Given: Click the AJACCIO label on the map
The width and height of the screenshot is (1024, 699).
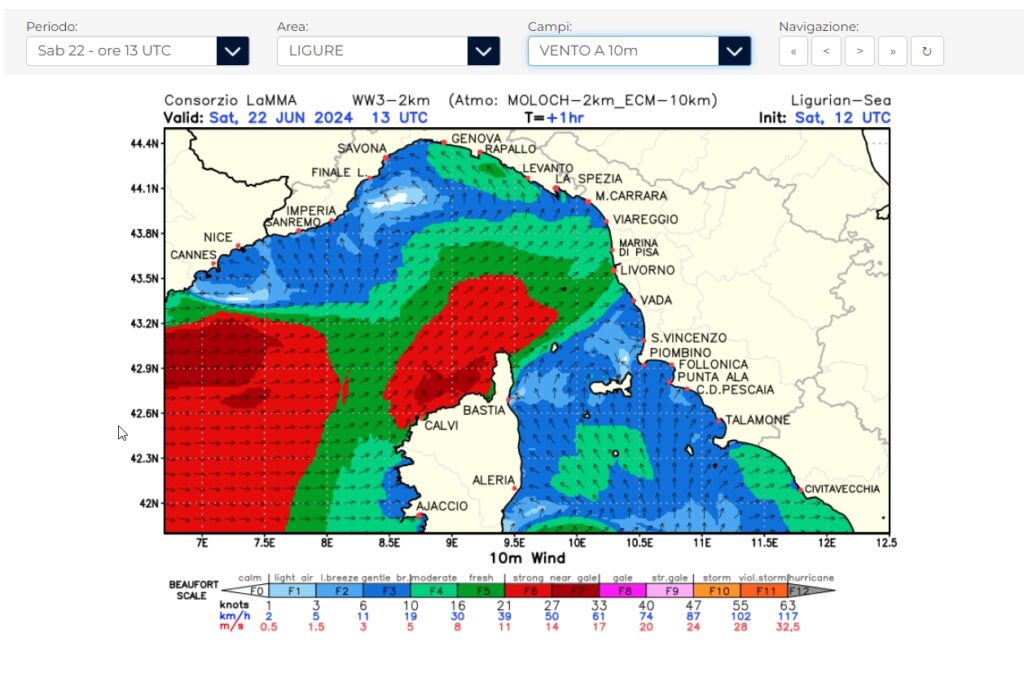Looking at the screenshot, I should click(442, 506).
